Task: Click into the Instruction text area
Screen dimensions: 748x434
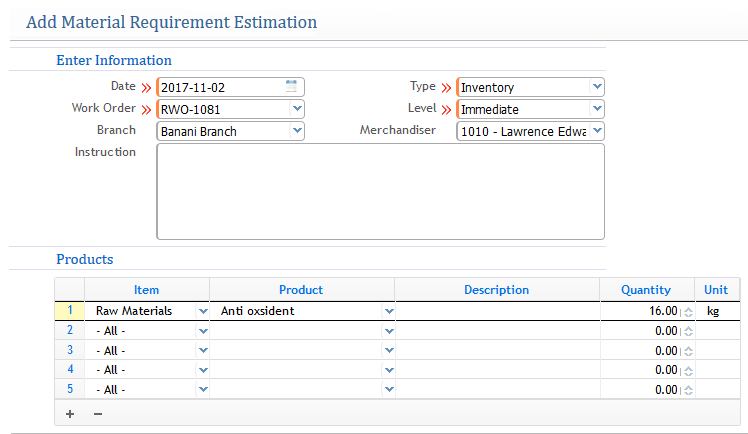Action: click(x=381, y=192)
